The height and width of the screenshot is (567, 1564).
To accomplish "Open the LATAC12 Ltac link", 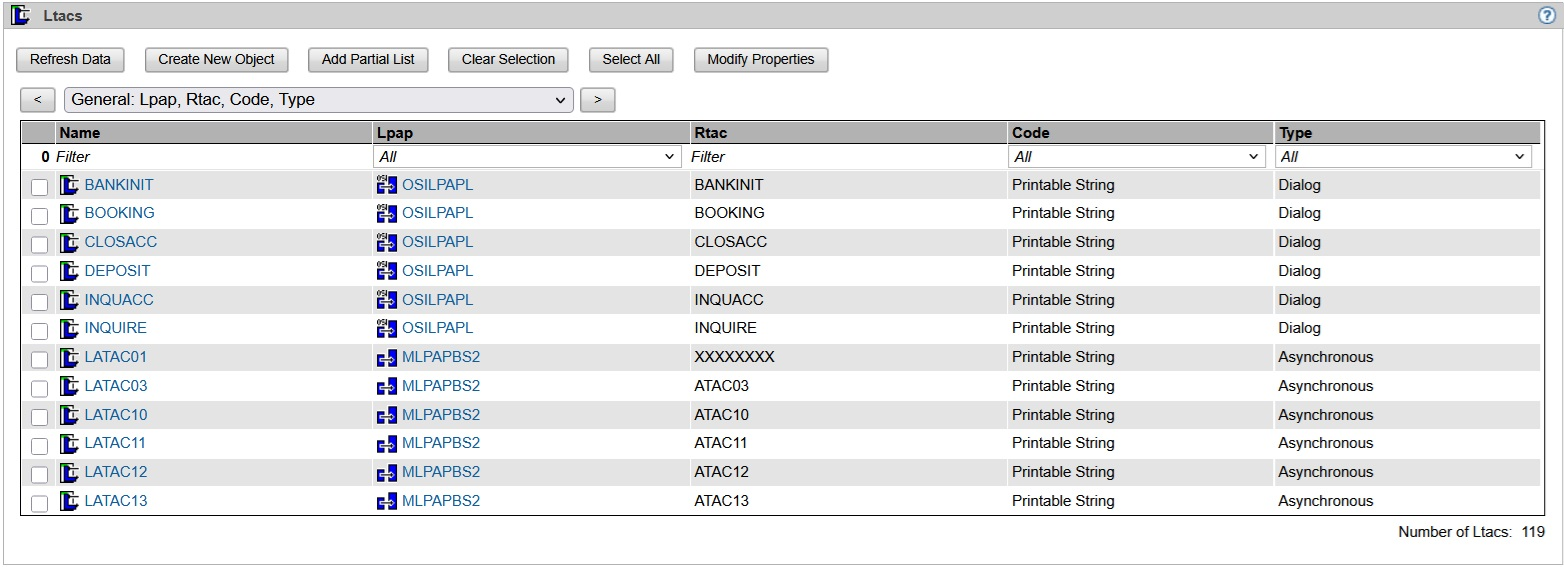I will (x=116, y=472).
